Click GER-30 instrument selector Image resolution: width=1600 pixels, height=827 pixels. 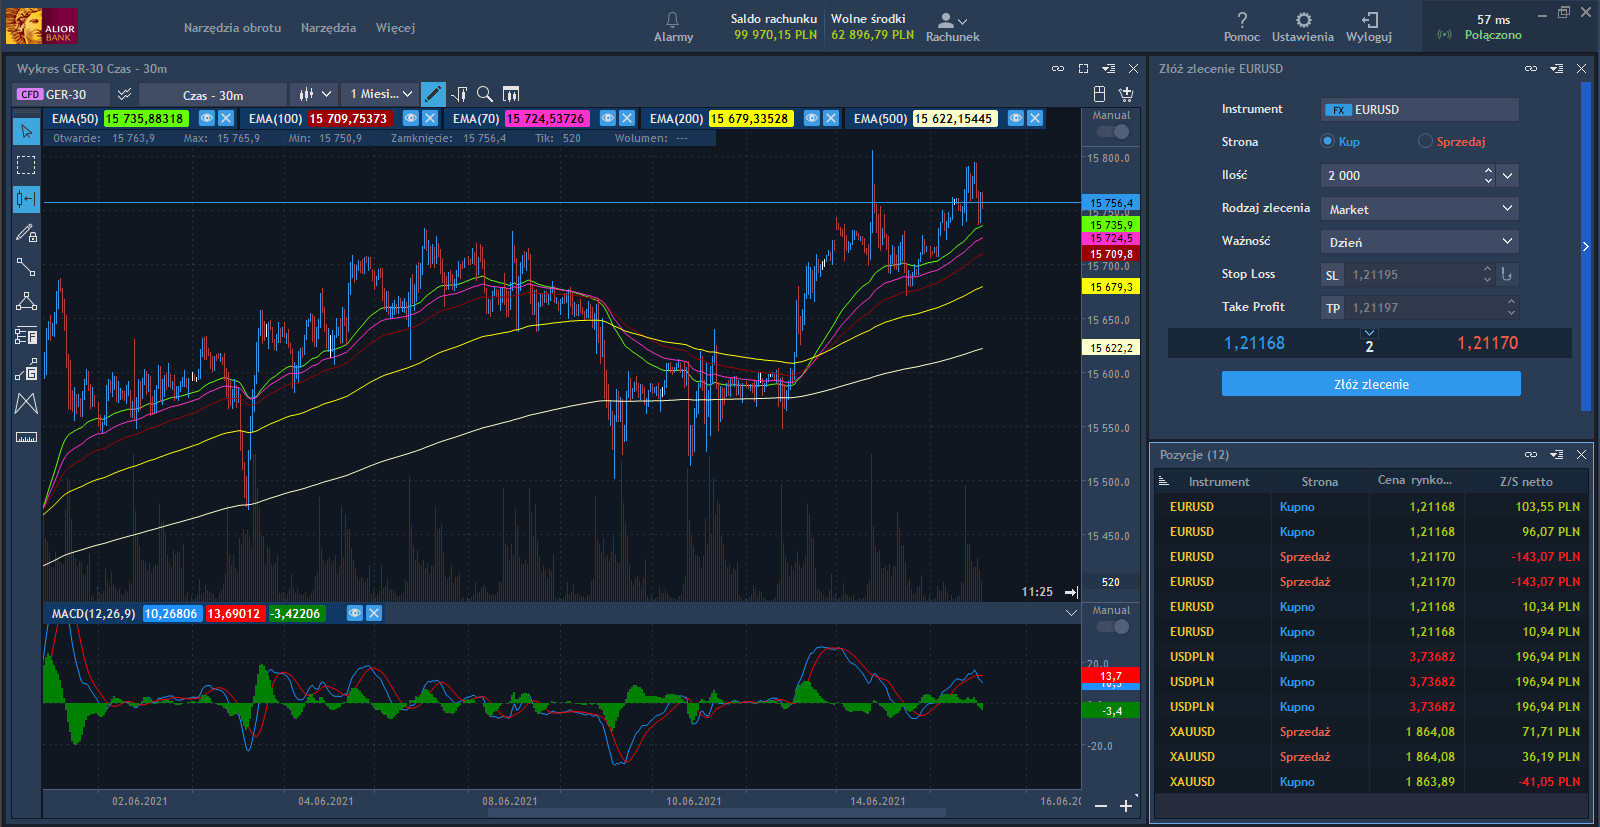tap(60, 94)
